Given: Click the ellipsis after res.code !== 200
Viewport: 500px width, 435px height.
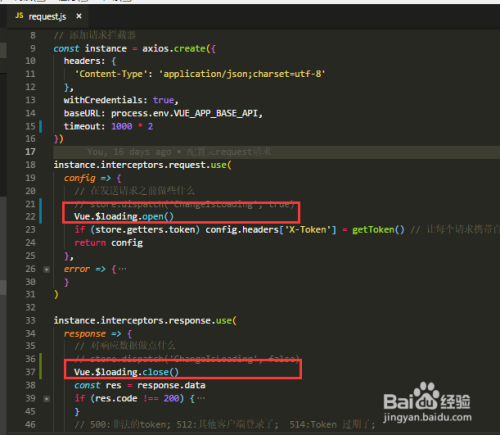Looking at the screenshot, I should pyautogui.click(x=201, y=398).
